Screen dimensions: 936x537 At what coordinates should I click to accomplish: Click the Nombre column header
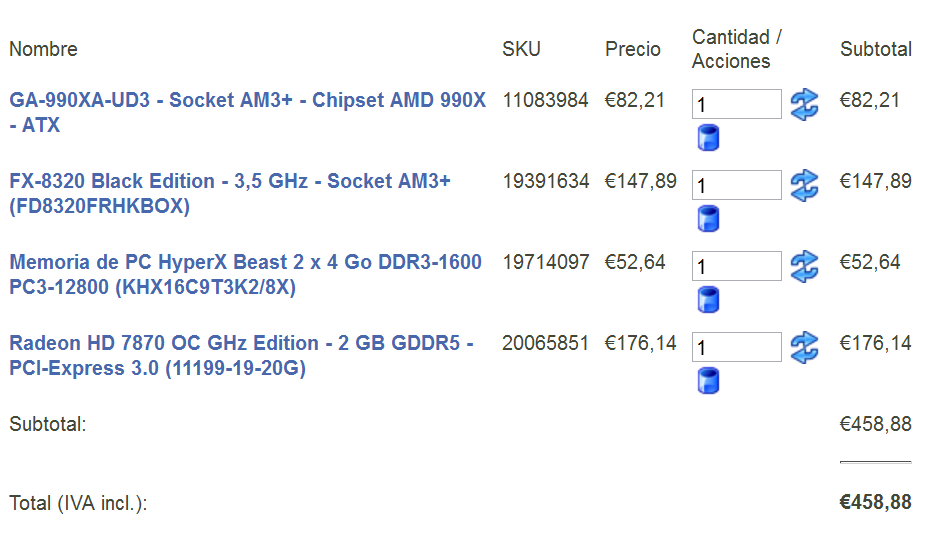(x=43, y=49)
